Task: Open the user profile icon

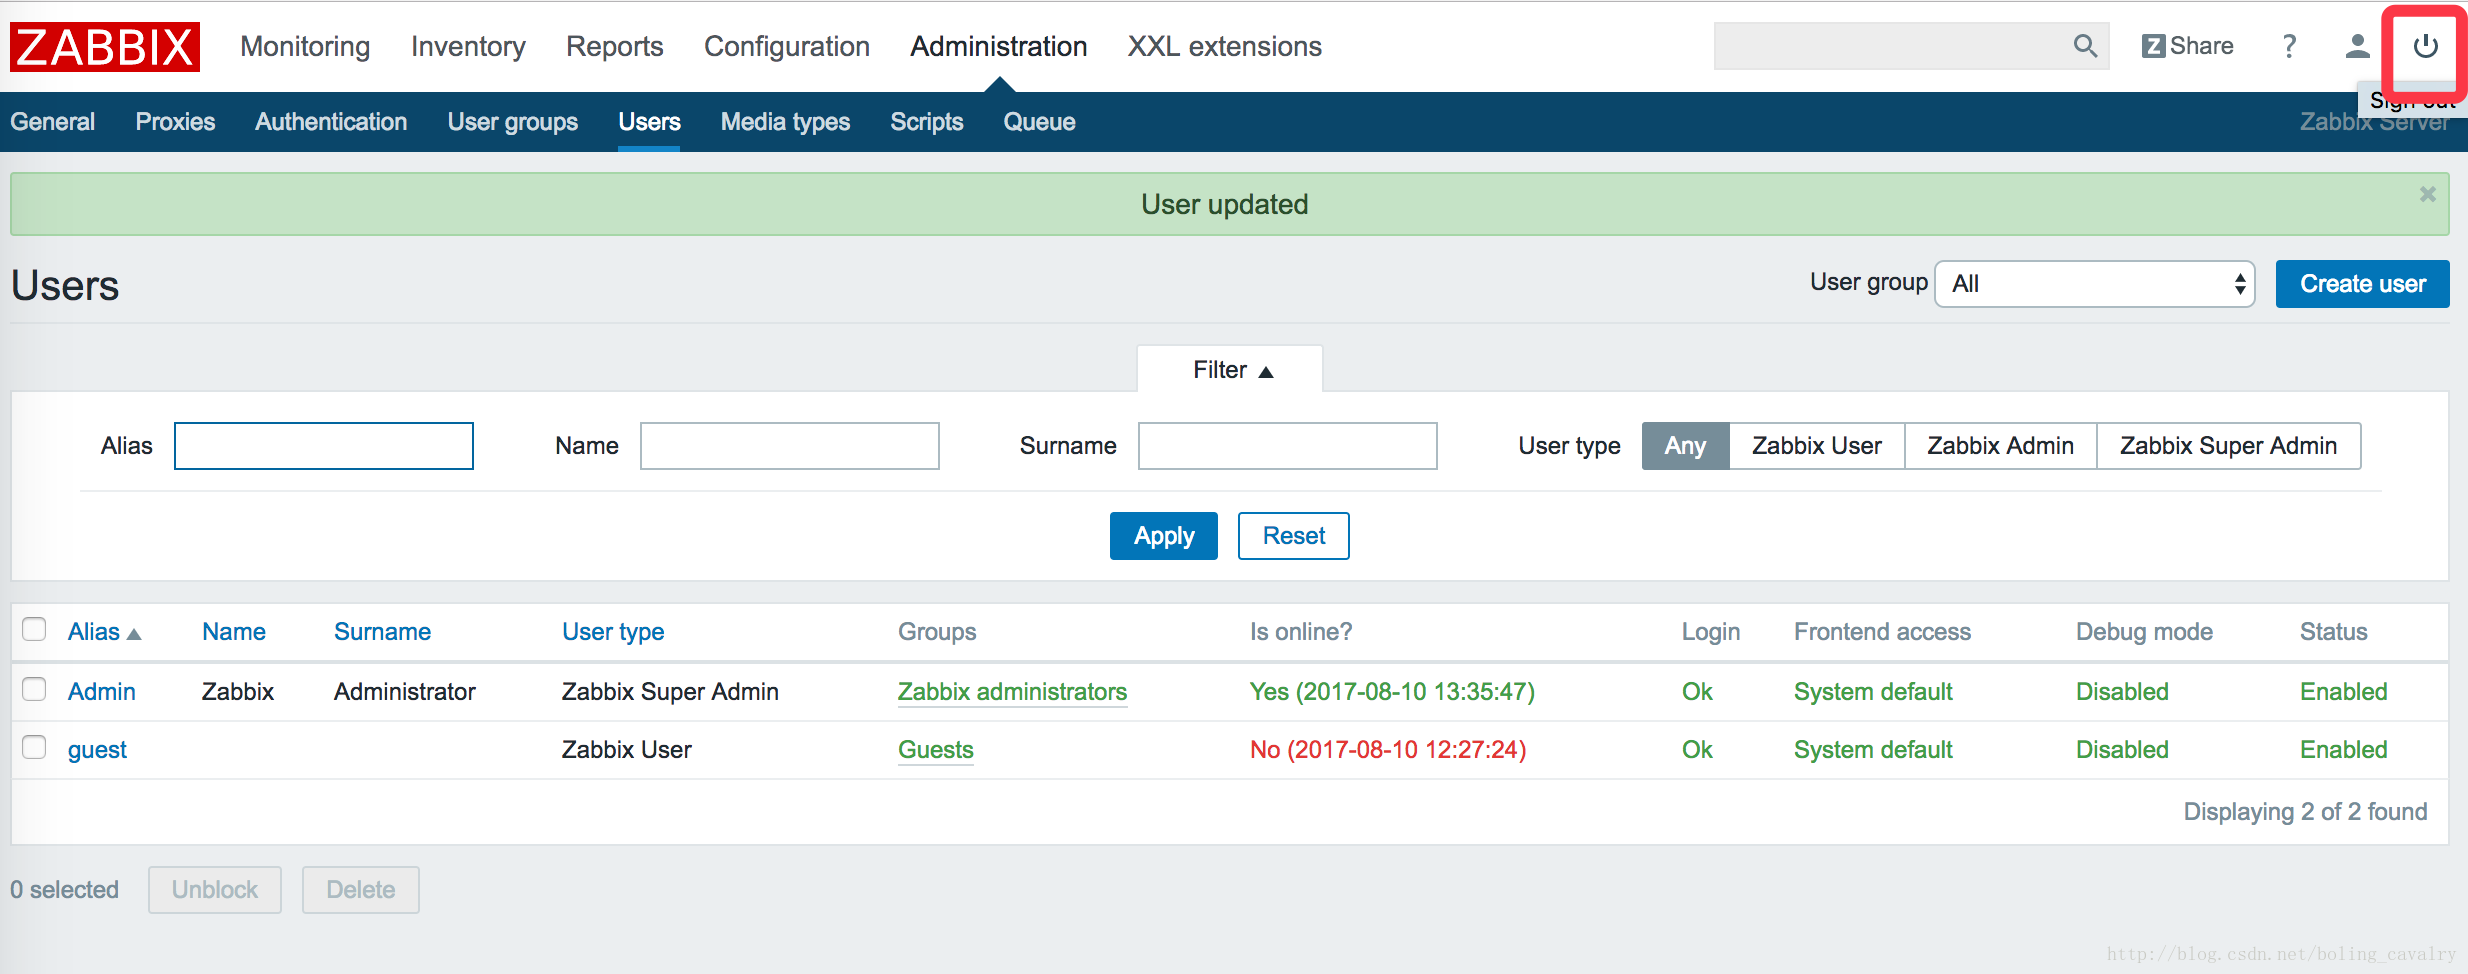Action: (2357, 46)
